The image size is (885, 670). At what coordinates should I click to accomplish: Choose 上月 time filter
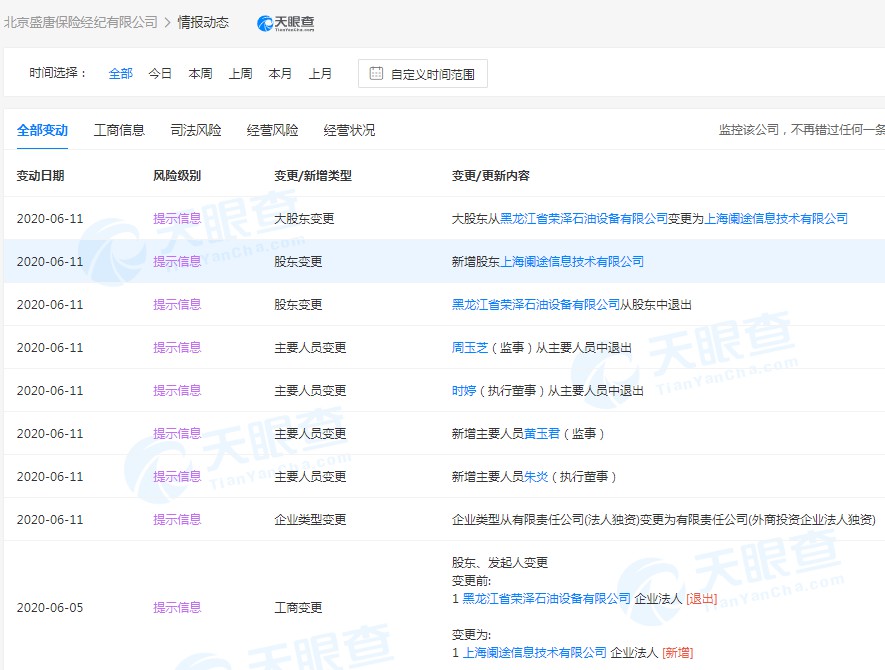click(x=320, y=73)
